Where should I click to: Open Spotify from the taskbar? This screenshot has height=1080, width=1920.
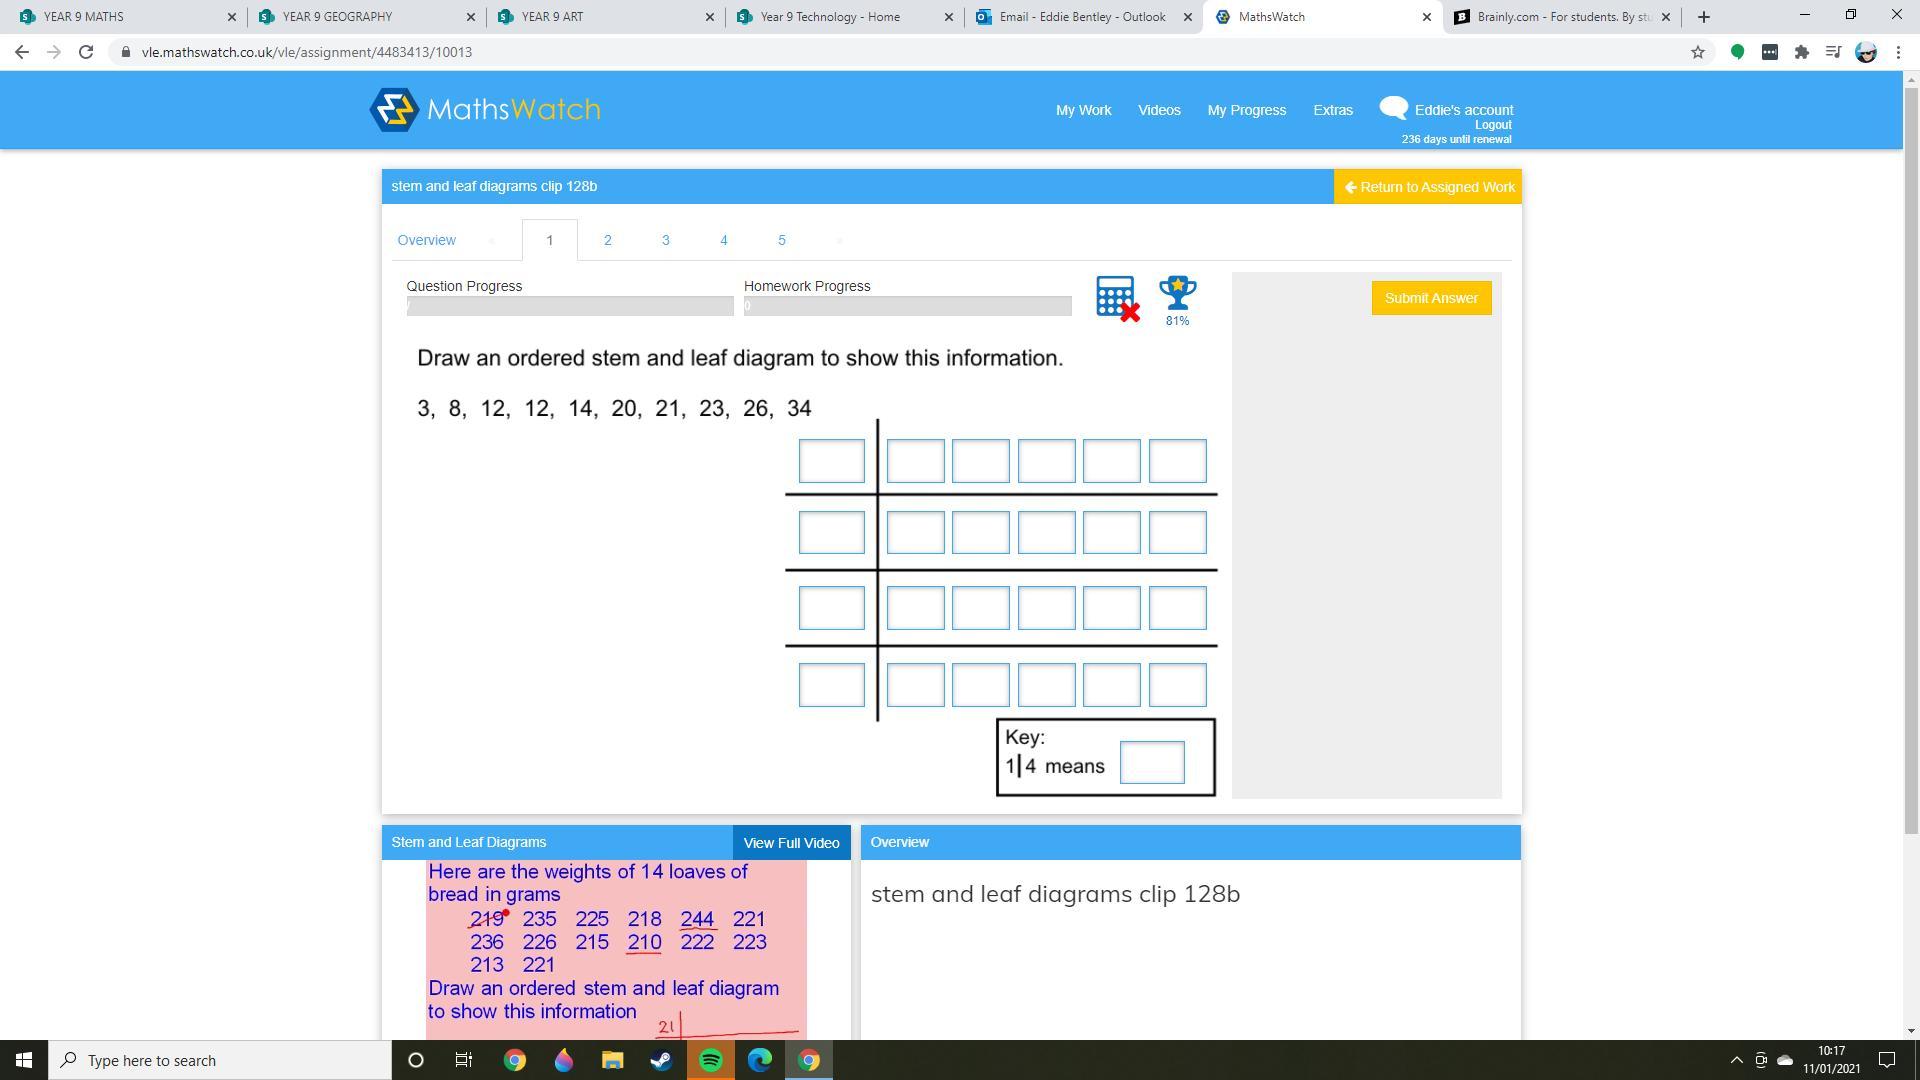tap(710, 1060)
